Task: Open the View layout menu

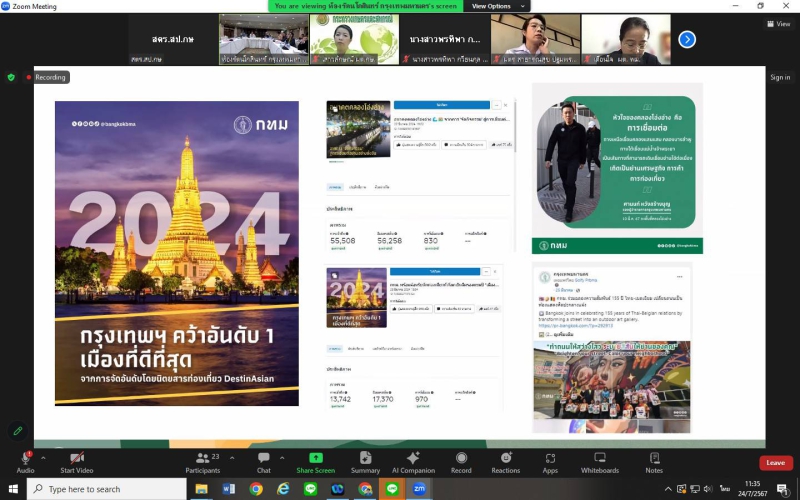Action: tap(777, 24)
